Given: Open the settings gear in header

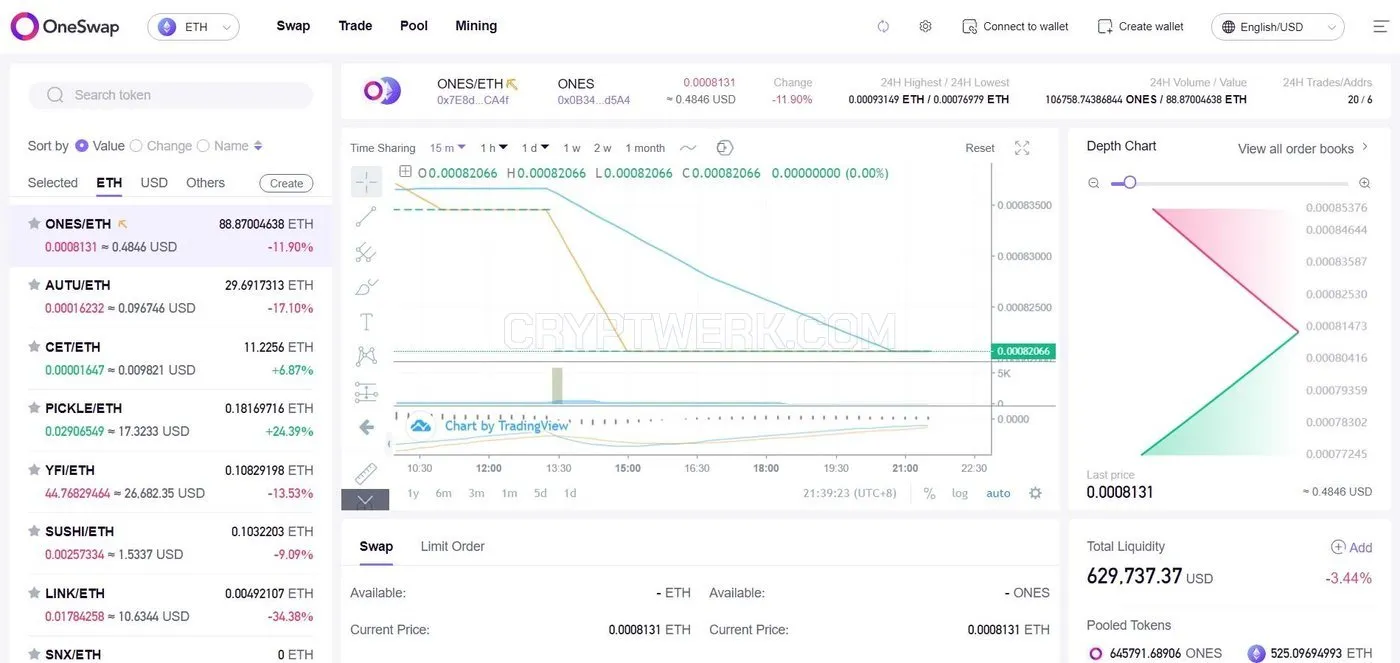Looking at the screenshot, I should coord(925,26).
